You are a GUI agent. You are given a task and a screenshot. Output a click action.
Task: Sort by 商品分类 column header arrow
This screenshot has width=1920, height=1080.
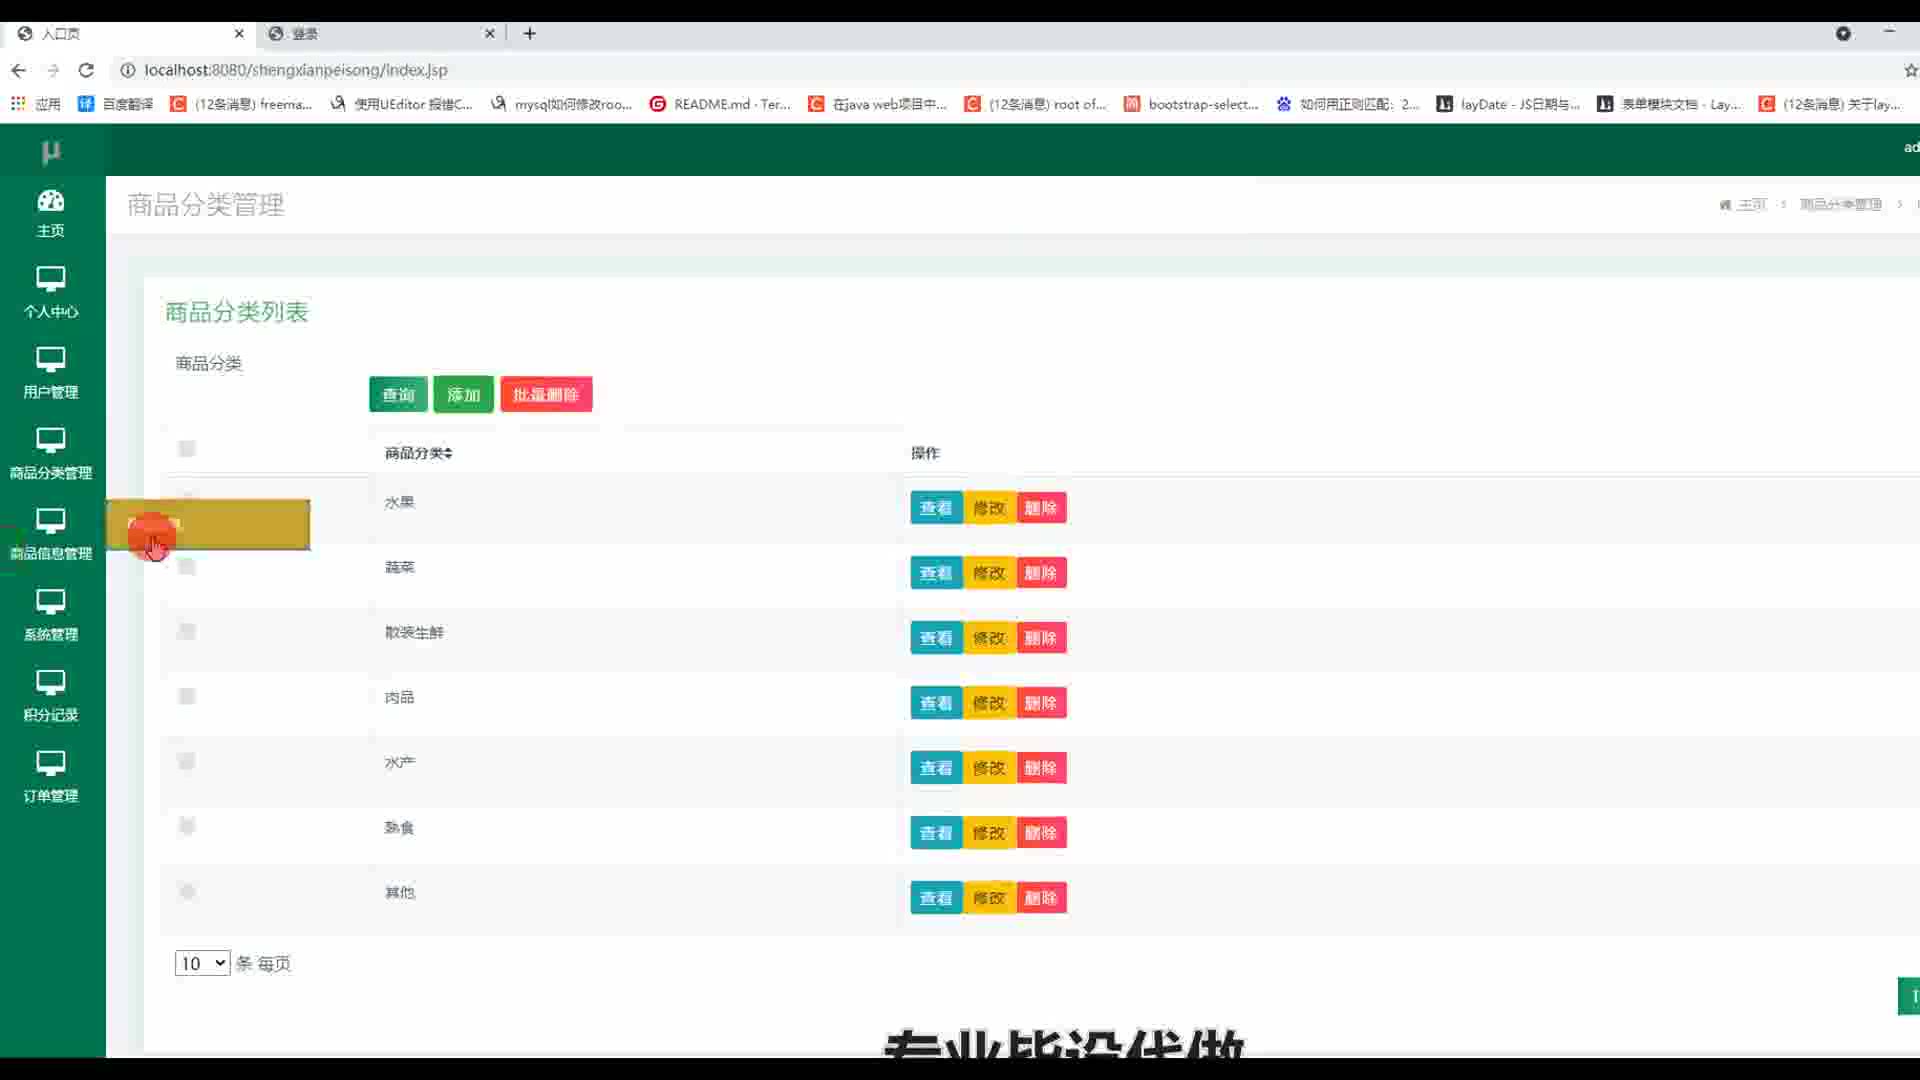tap(448, 453)
